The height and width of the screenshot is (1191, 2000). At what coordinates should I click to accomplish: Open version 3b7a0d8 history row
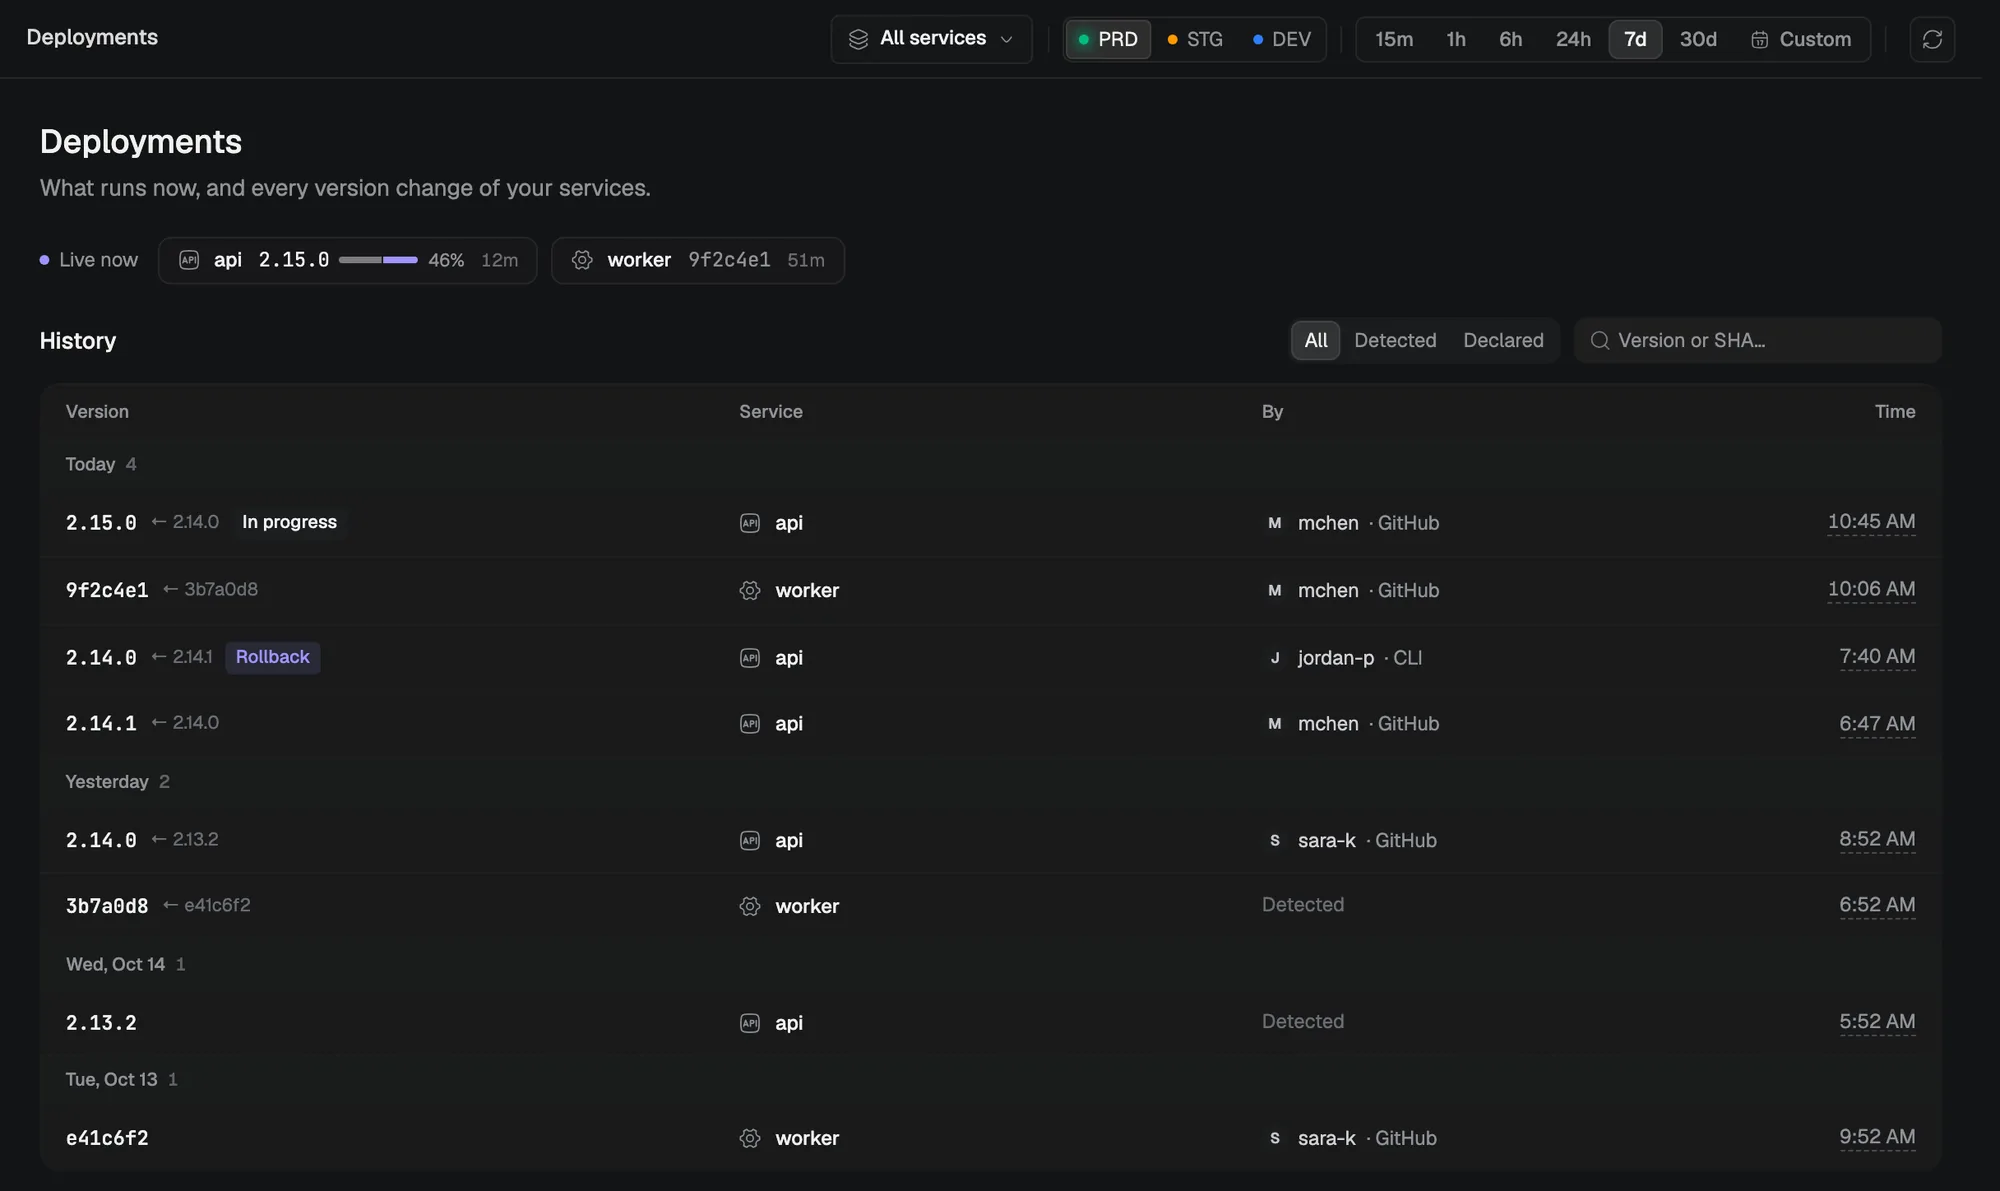(991, 906)
